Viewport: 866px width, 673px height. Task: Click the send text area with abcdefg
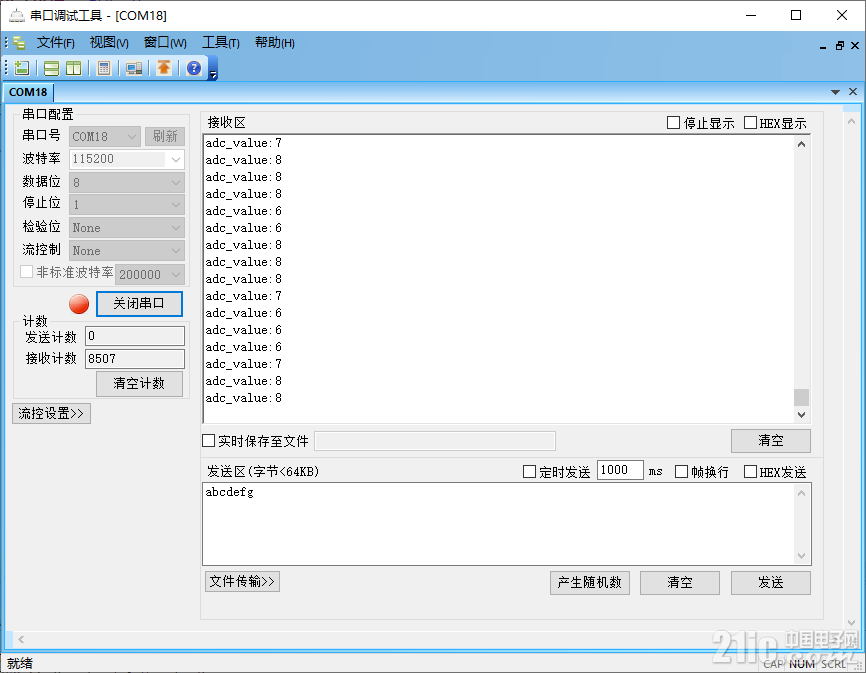click(499, 524)
